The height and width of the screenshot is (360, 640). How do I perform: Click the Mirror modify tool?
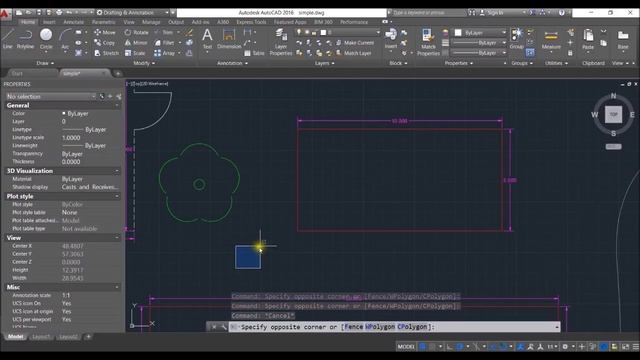[x=136, y=42]
